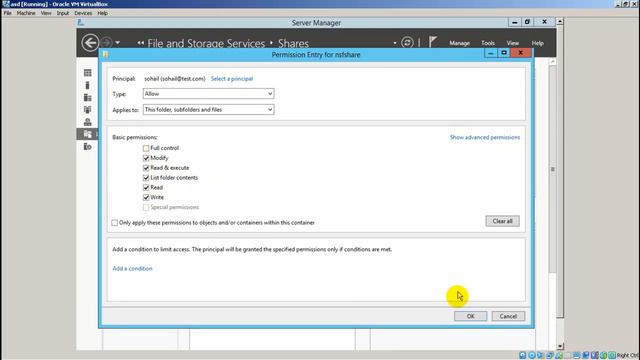Open the navigation history dropdown arrow
The width and height of the screenshot is (640, 360).
coord(118,42)
